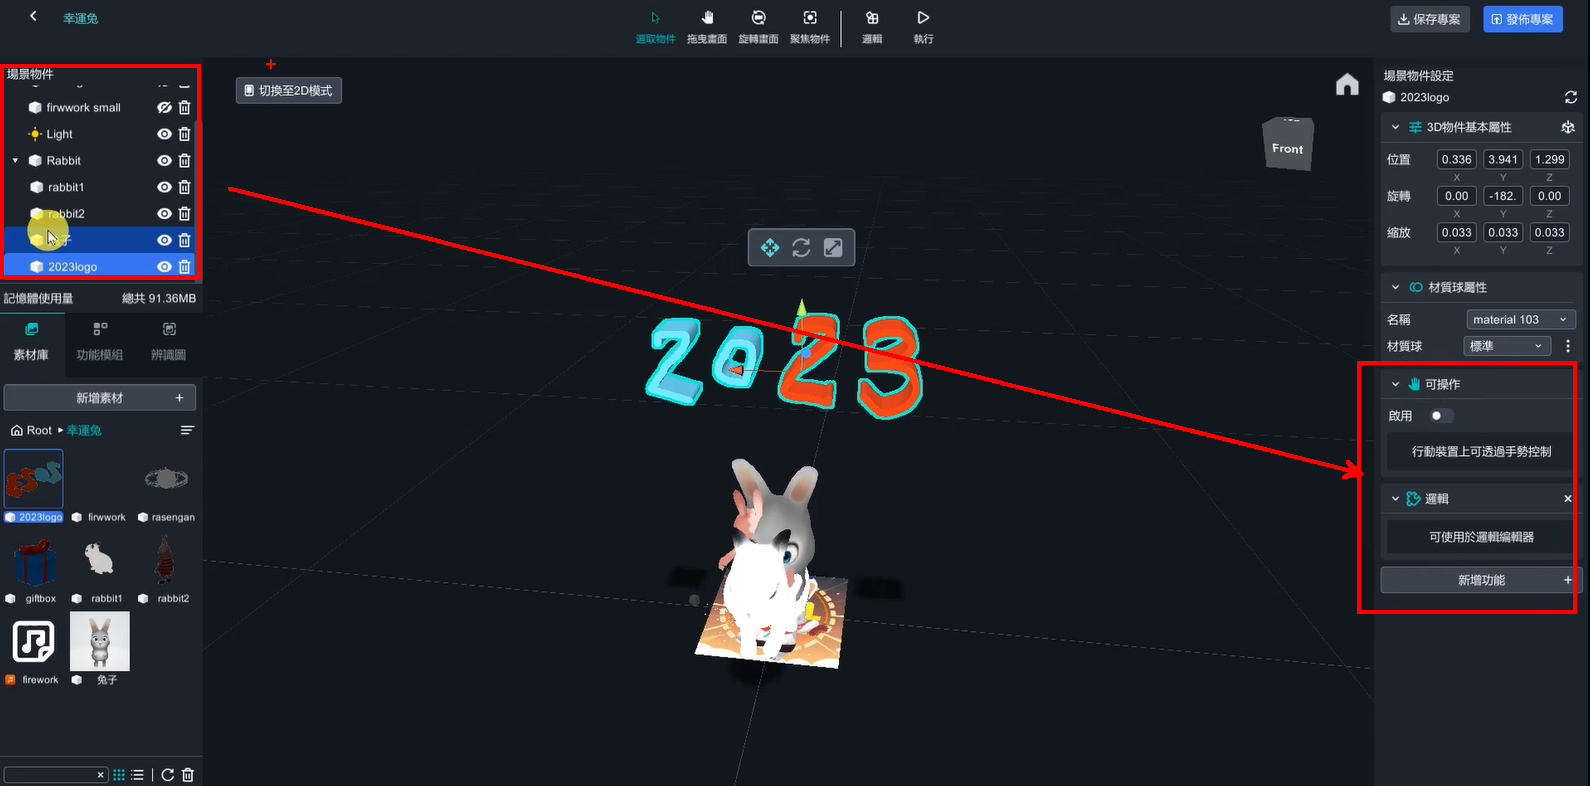Open the material 103 name dropdown
Image resolution: width=1590 pixels, height=786 pixels.
pyautogui.click(x=1520, y=320)
